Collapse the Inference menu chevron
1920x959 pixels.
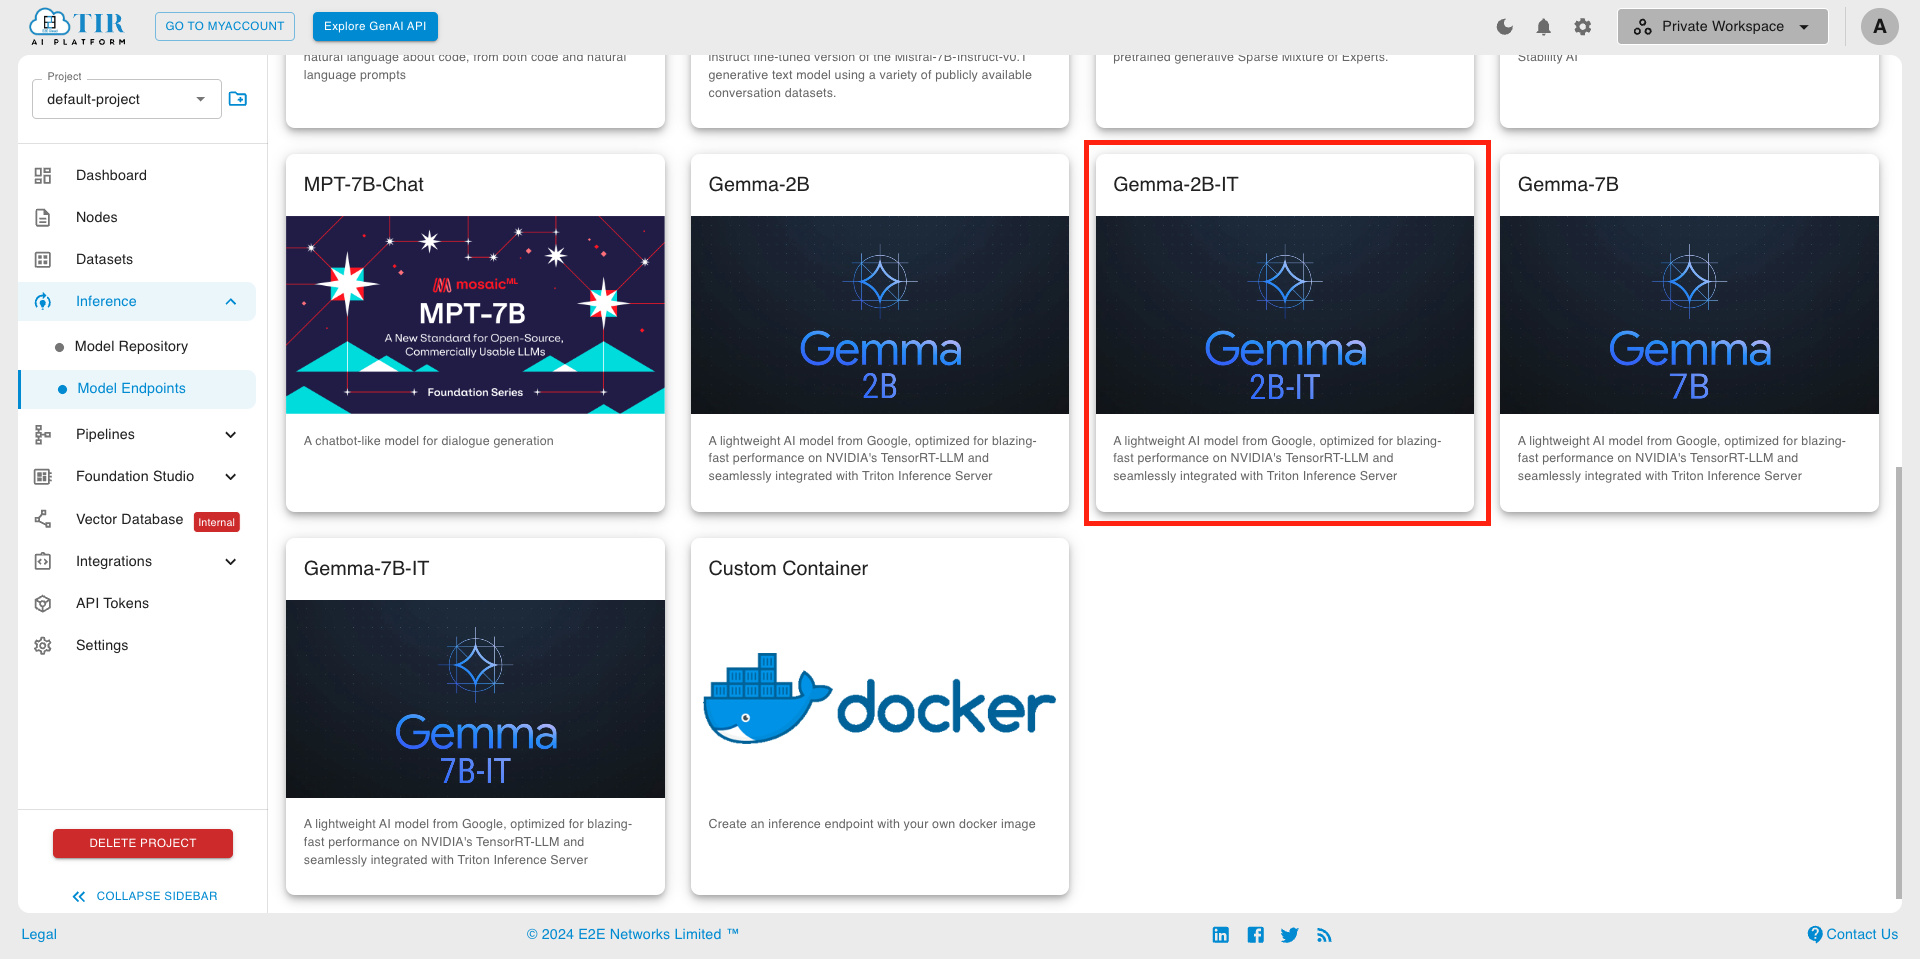pos(231,302)
